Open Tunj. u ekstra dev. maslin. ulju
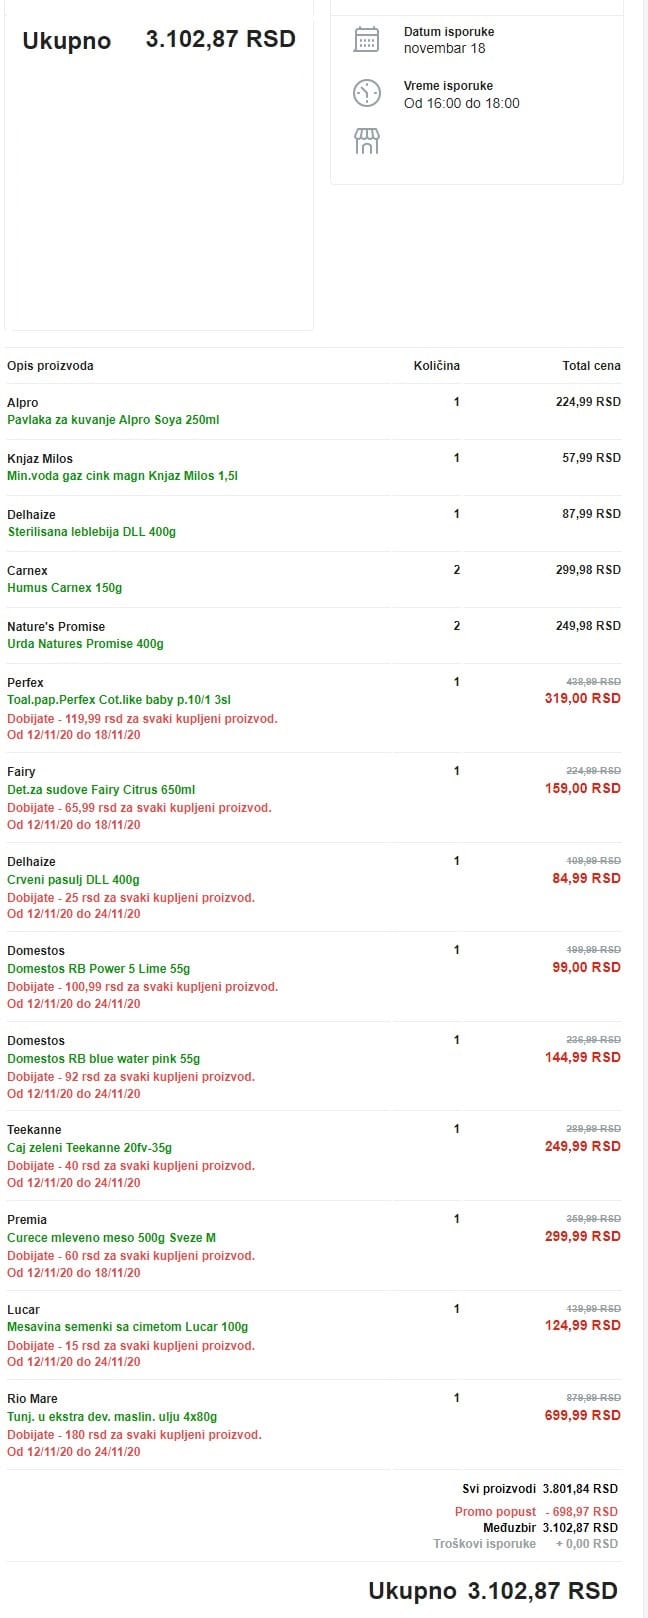Image resolution: width=648 pixels, height=1618 pixels. [x=112, y=1417]
